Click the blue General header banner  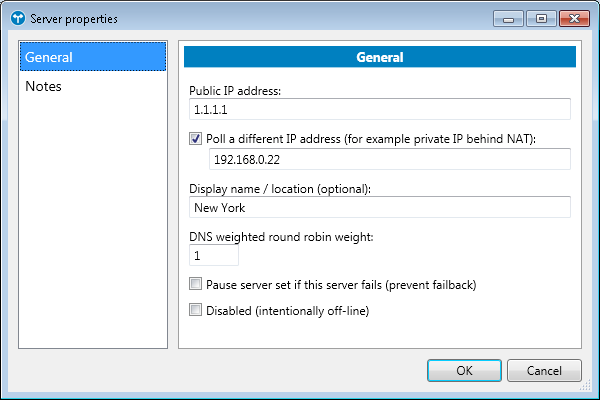[380, 57]
